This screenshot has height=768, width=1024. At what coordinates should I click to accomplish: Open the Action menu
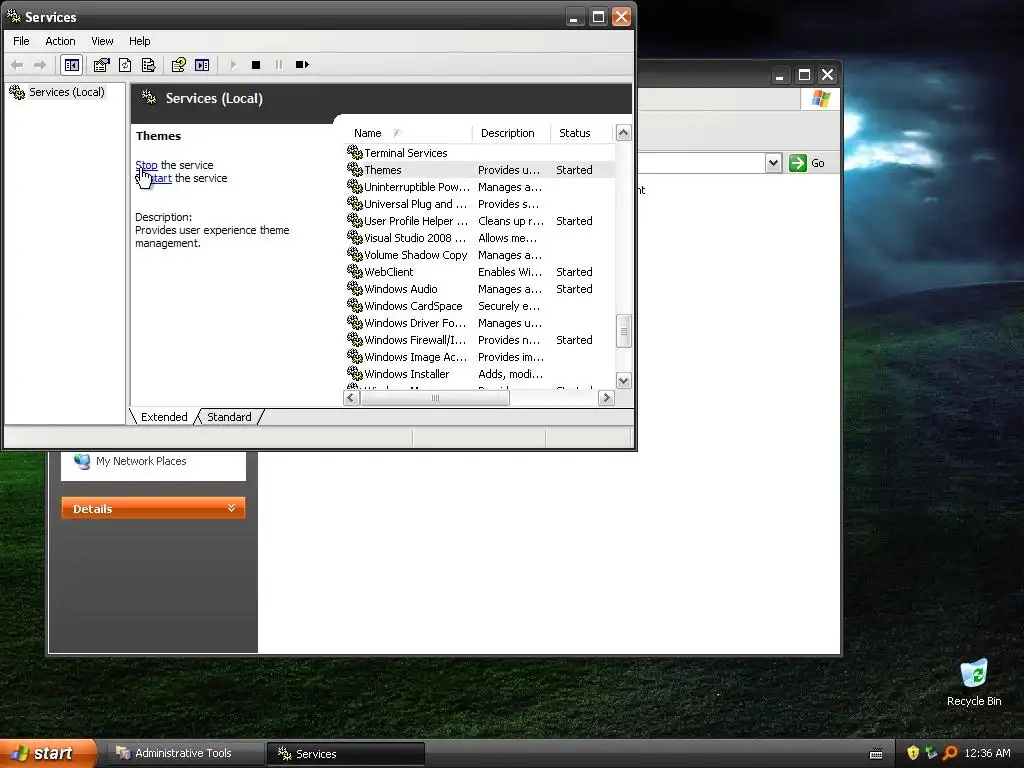pyautogui.click(x=60, y=41)
